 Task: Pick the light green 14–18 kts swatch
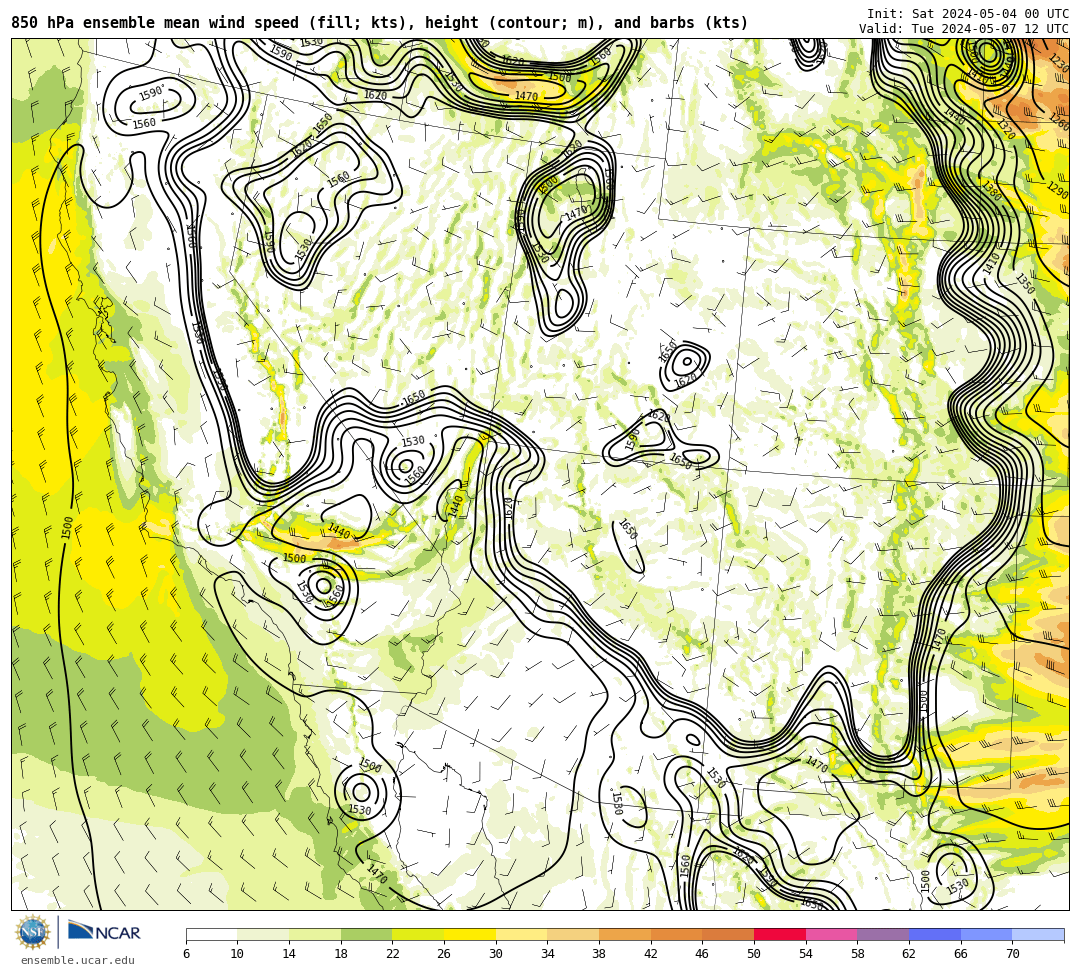(x=315, y=934)
